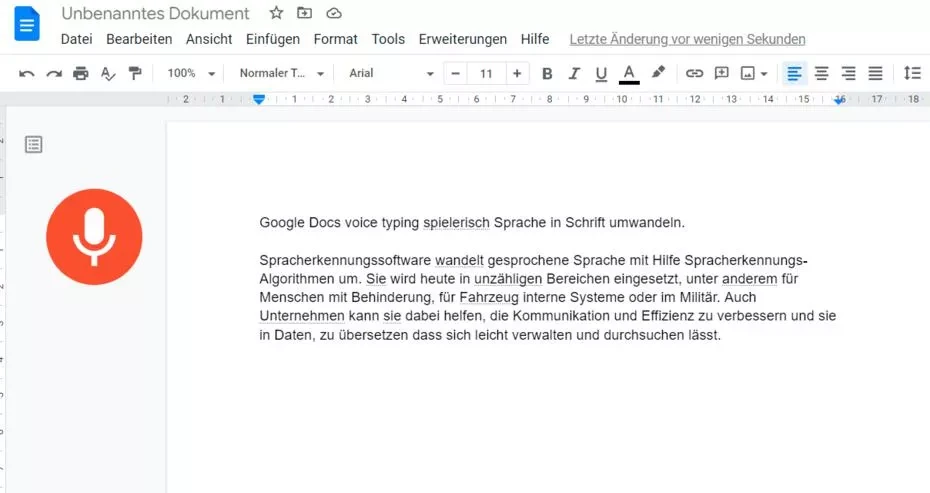Rename the Unbenanntes Dokument title
This screenshot has width=930, height=493.
[155, 13]
